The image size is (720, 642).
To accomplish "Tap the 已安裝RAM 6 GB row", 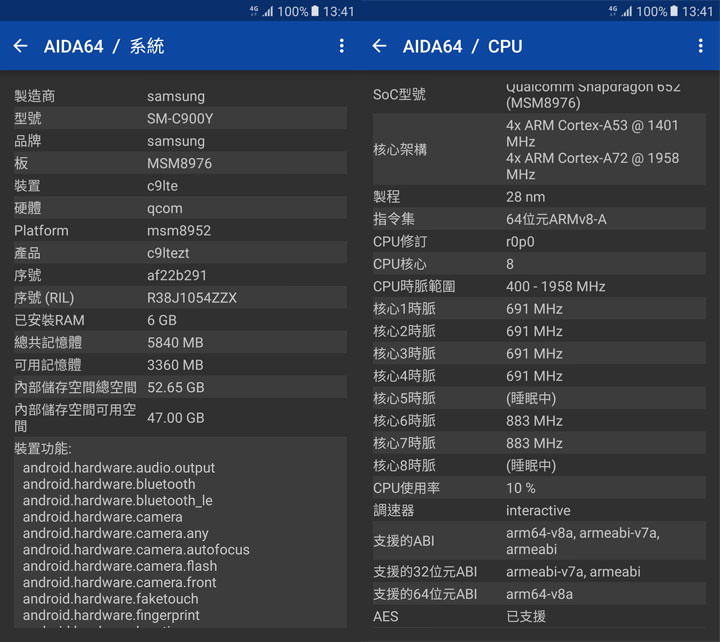I will tap(178, 320).
